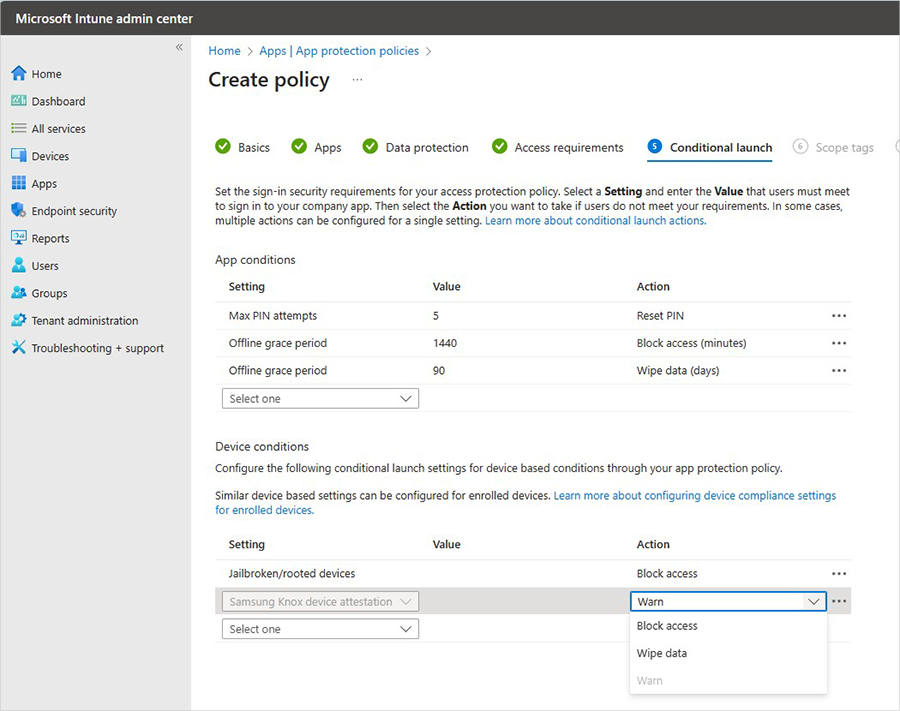Screen dimensions: 900x711
Task: Open Dashboard from the sidebar
Action: [x=58, y=101]
